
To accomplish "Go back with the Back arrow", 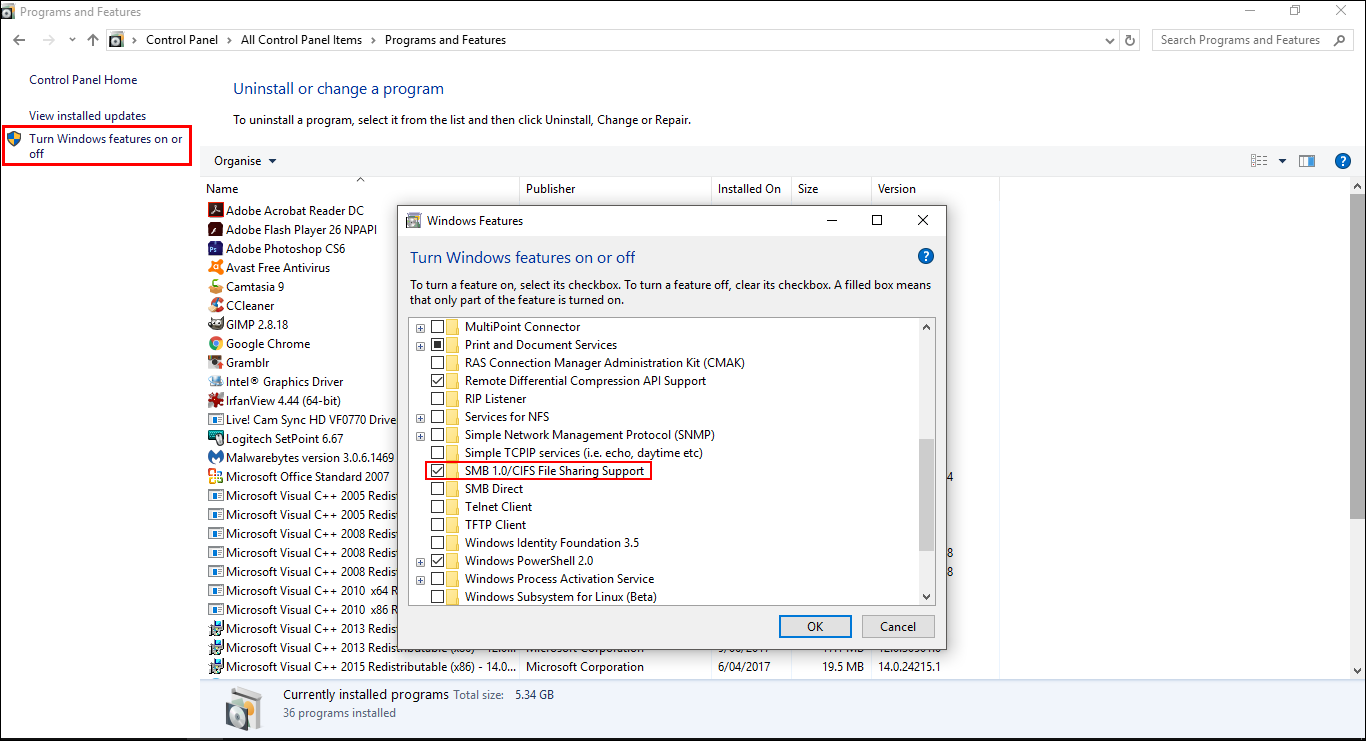I will click(19, 40).
